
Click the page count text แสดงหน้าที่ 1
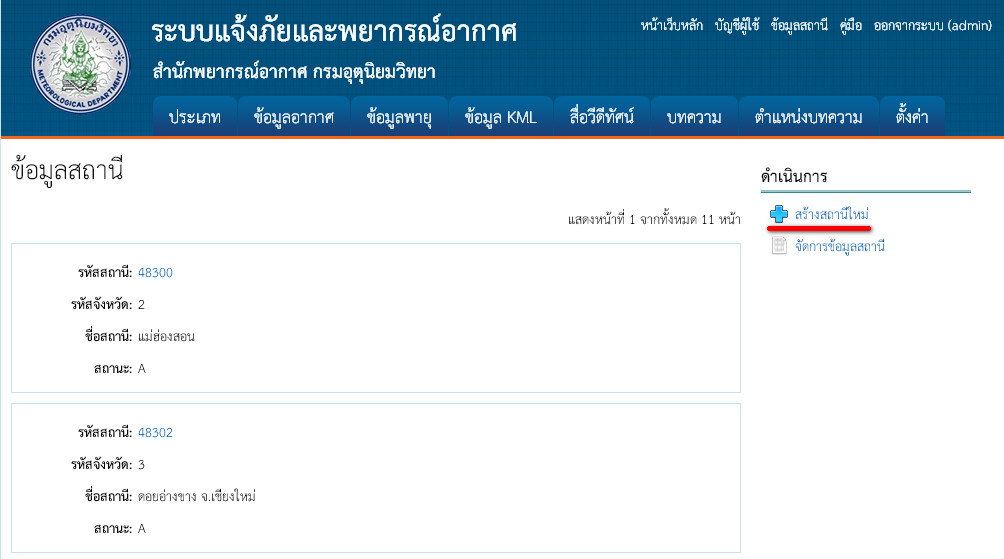(654, 220)
